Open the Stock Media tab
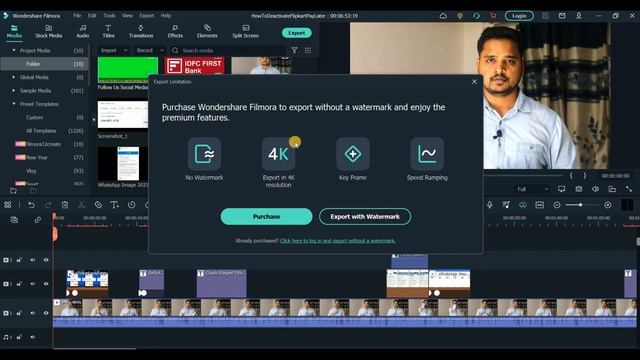 click(48, 31)
